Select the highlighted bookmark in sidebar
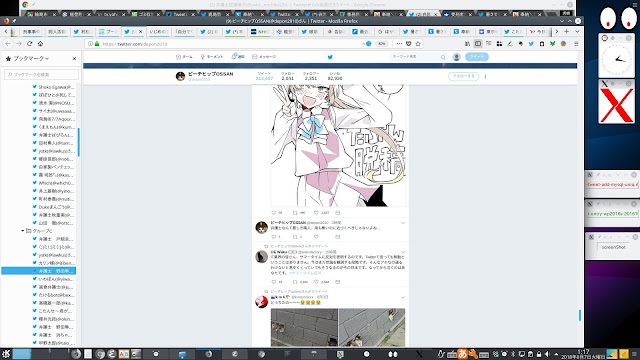 point(38,271)
